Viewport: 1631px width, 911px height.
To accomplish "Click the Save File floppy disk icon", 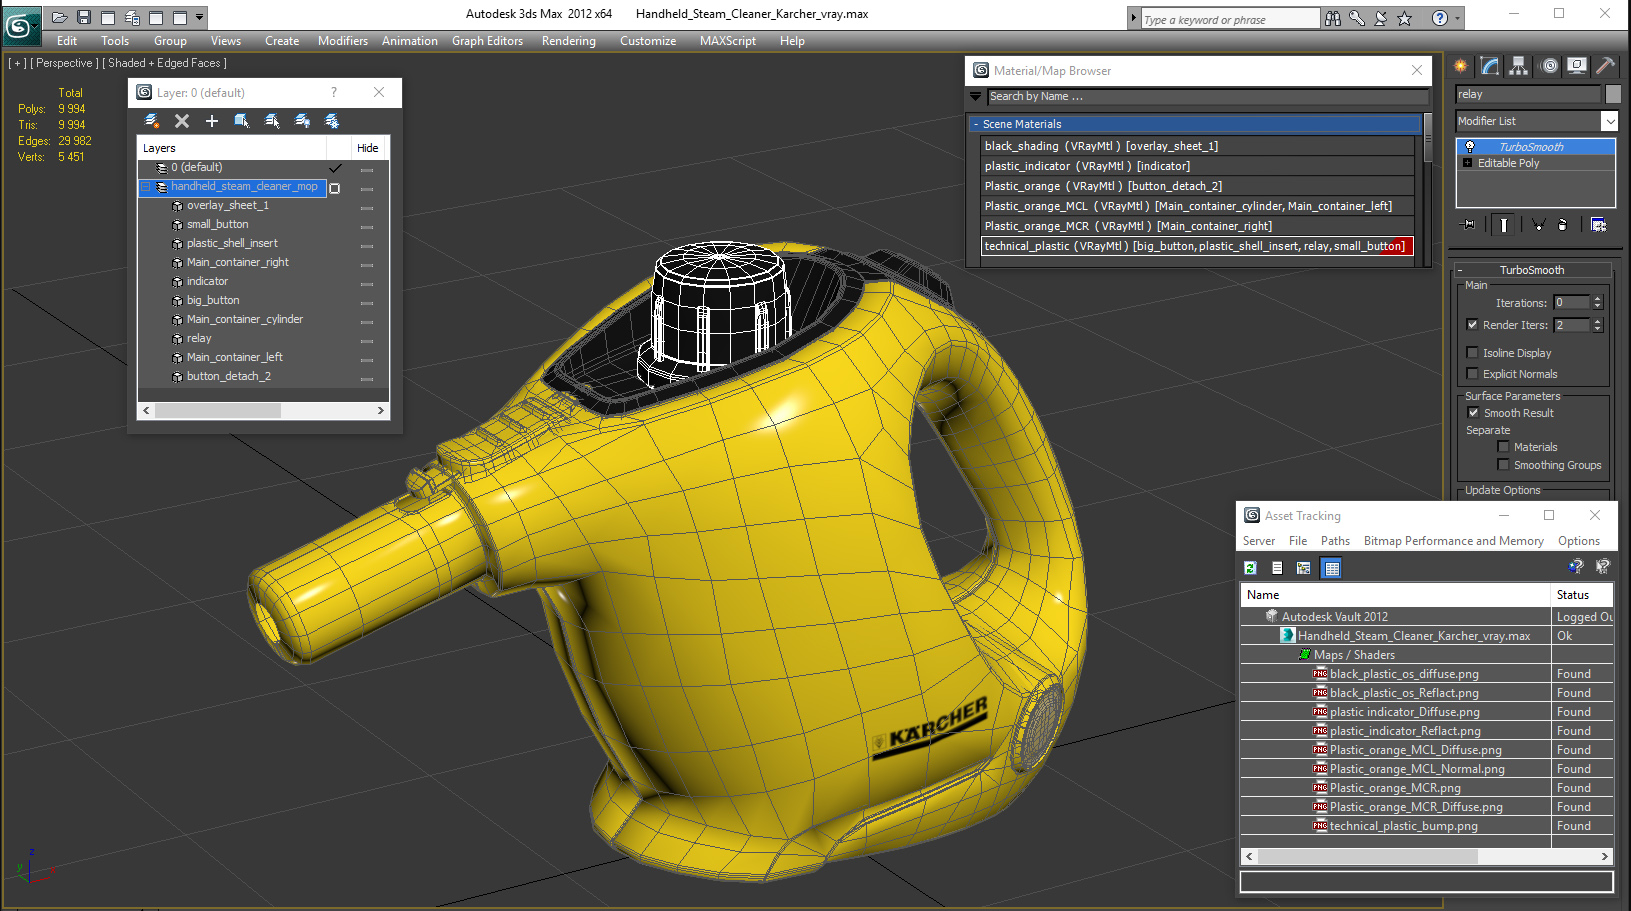I will pyautogui.click(x=84, y=17).
